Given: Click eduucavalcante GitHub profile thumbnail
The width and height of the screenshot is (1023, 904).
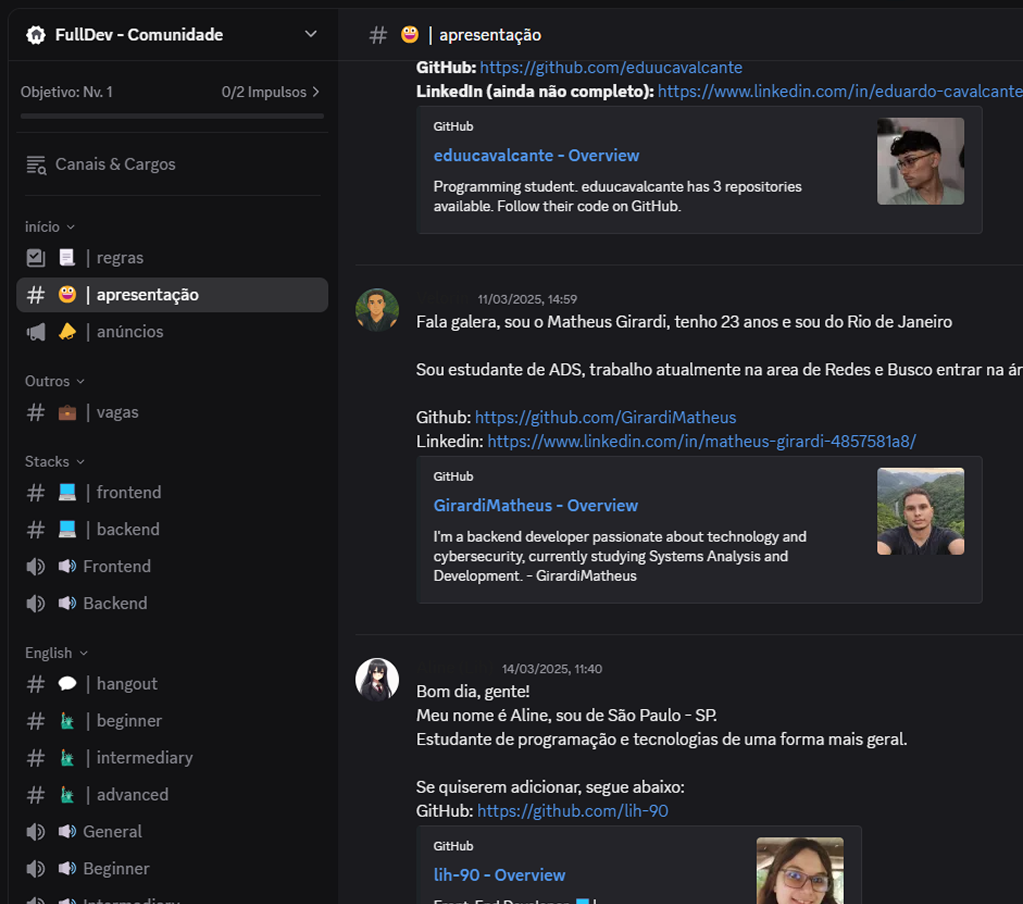Looking at the screenshot, I should pyautogui.click(x=920, y=161).
